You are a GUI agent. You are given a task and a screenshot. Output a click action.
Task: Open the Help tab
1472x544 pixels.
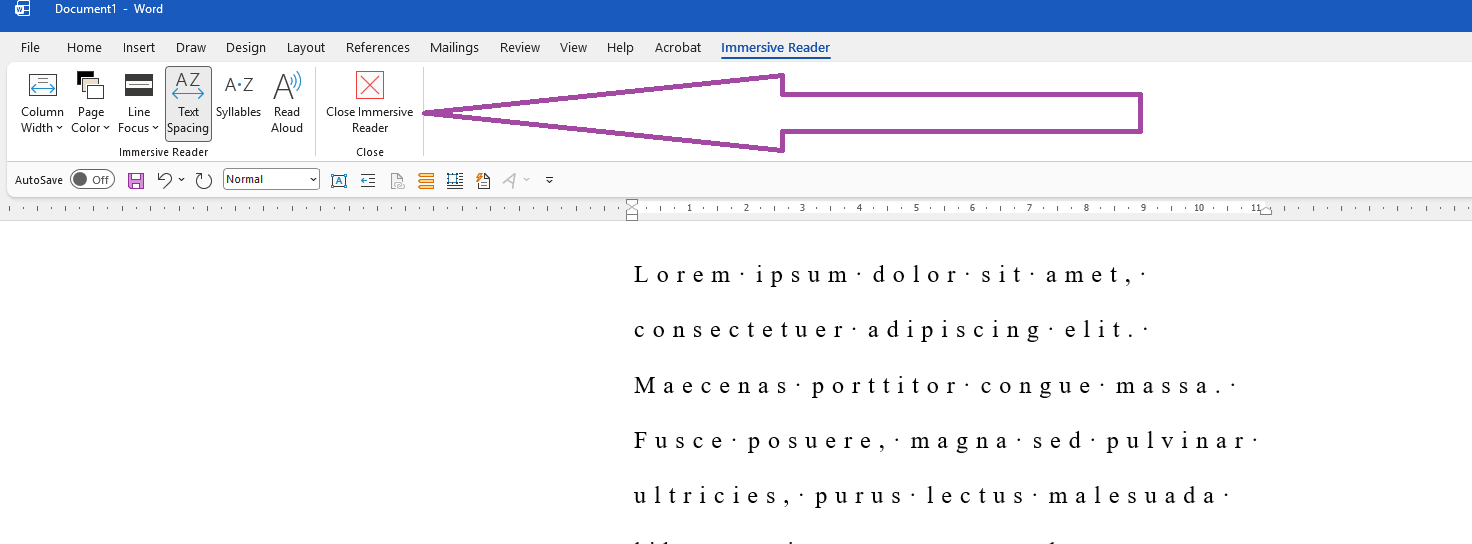click(620, 47)
